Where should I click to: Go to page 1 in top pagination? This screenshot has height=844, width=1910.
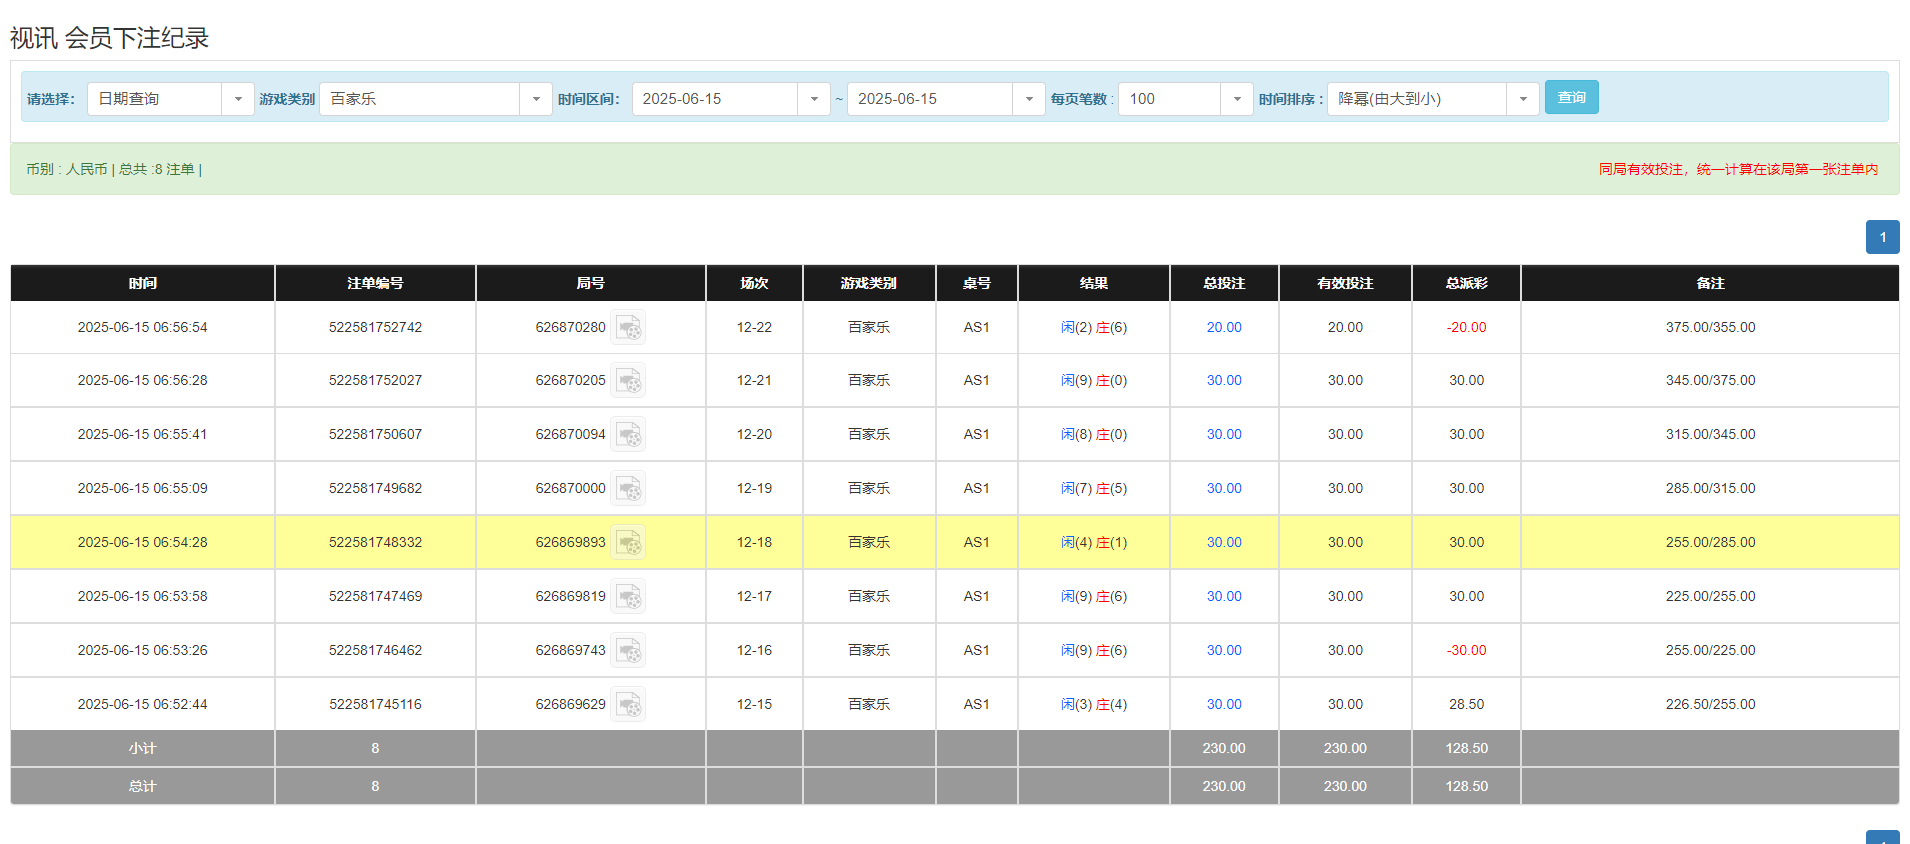pyautogui.click(x=1882, y=237)
